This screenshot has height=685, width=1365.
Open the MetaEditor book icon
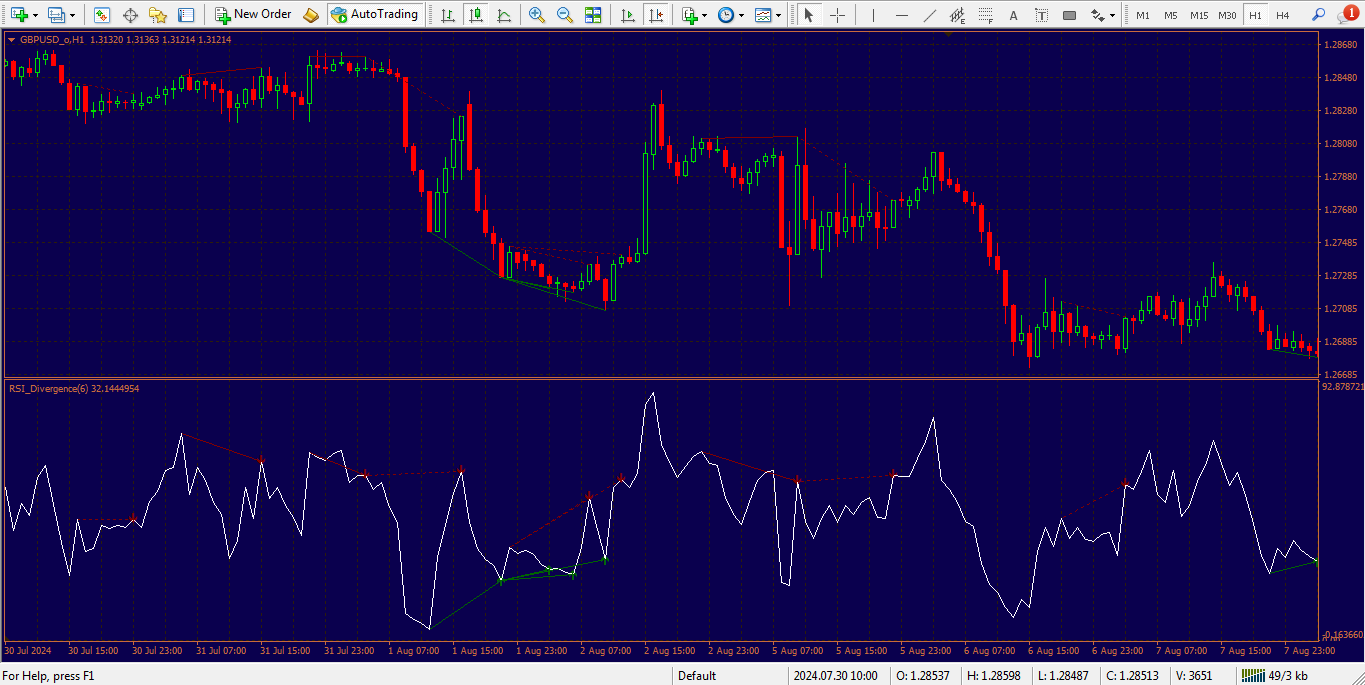coord(311,14)
